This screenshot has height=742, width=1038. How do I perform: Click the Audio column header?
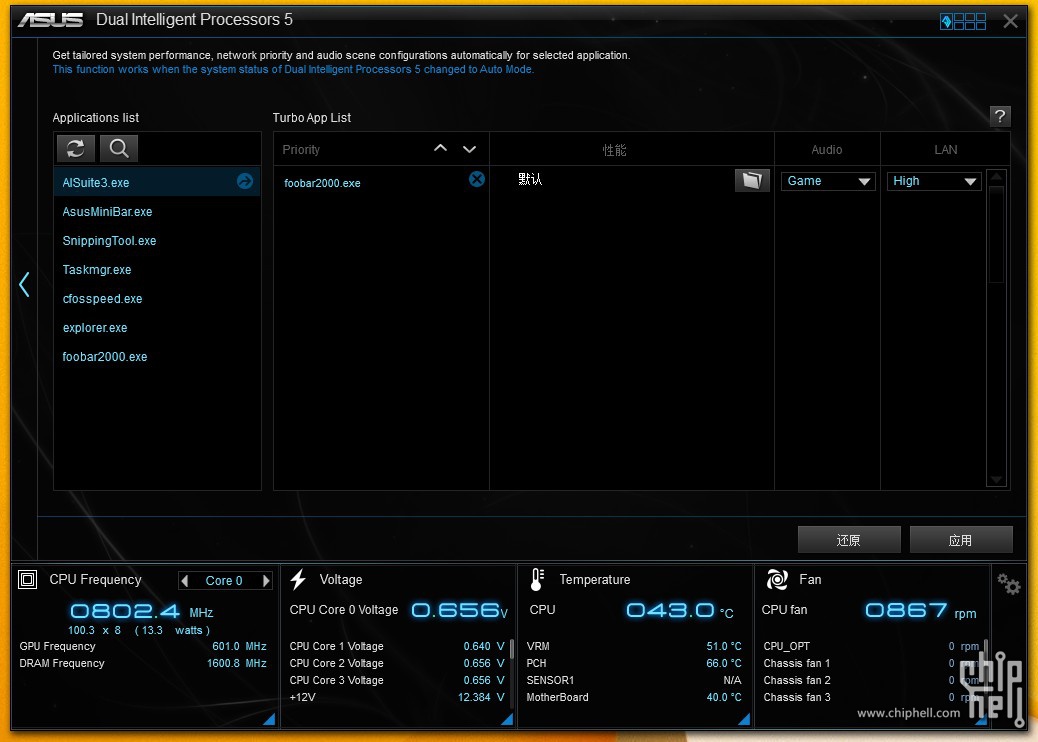click(x=827, y=150)
